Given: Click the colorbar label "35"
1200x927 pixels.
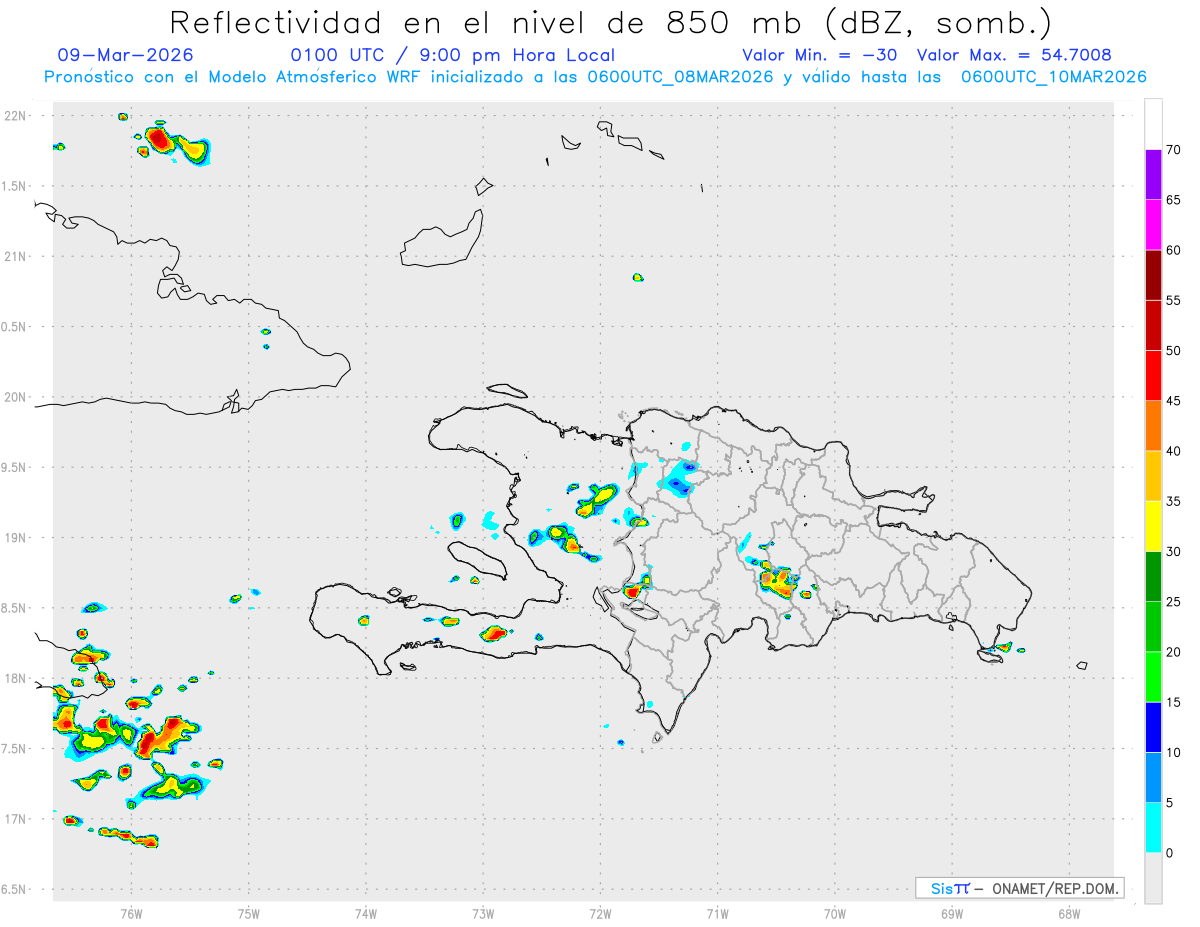Looking at the screenshot, I should 1174,501.
